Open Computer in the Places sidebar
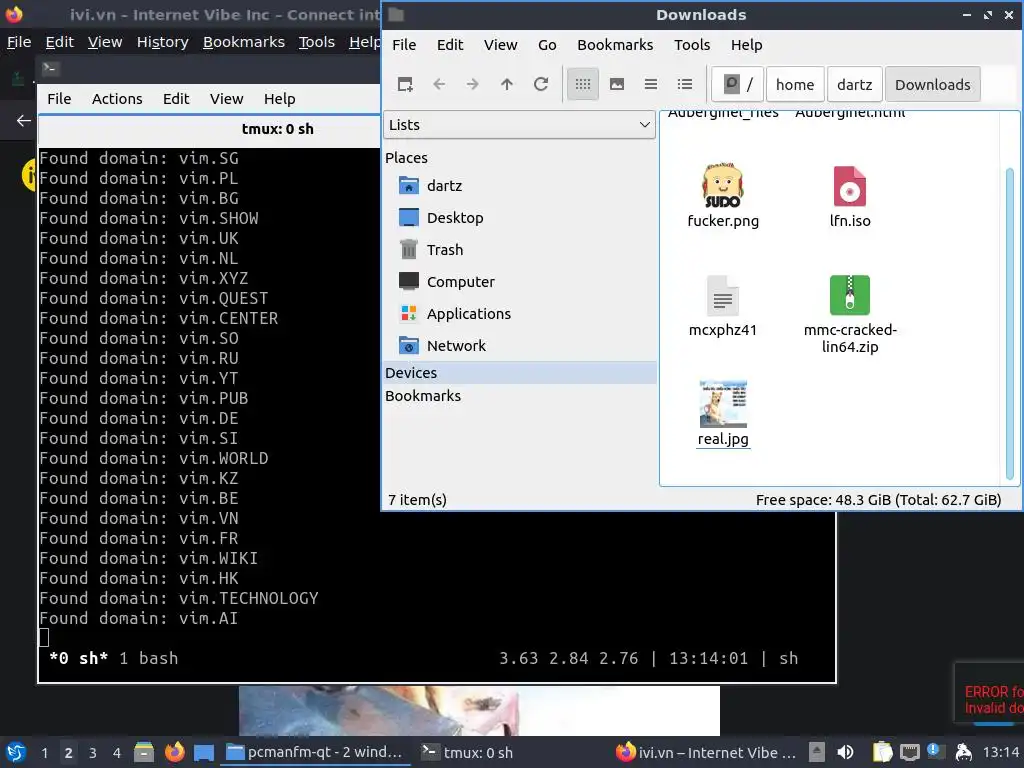1024x768 pixels. click(x=460, y=281)
